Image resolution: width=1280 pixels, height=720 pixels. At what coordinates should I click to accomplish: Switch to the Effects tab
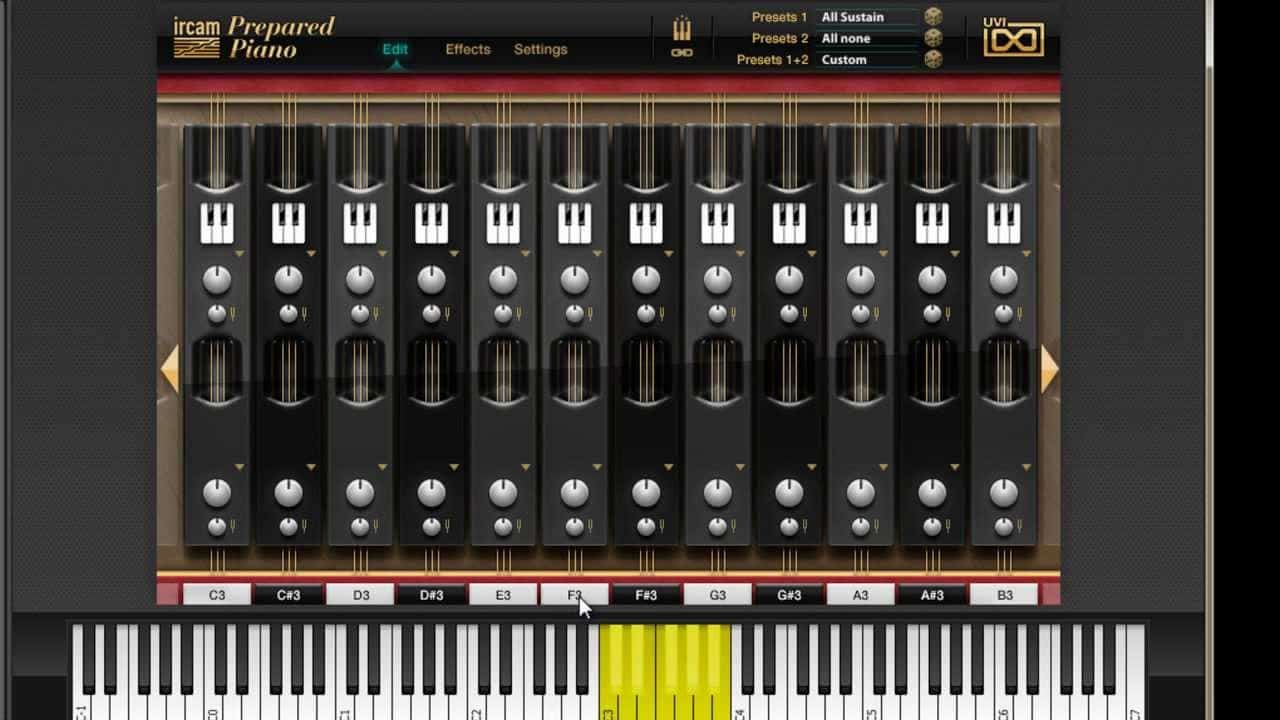(468, 49)
